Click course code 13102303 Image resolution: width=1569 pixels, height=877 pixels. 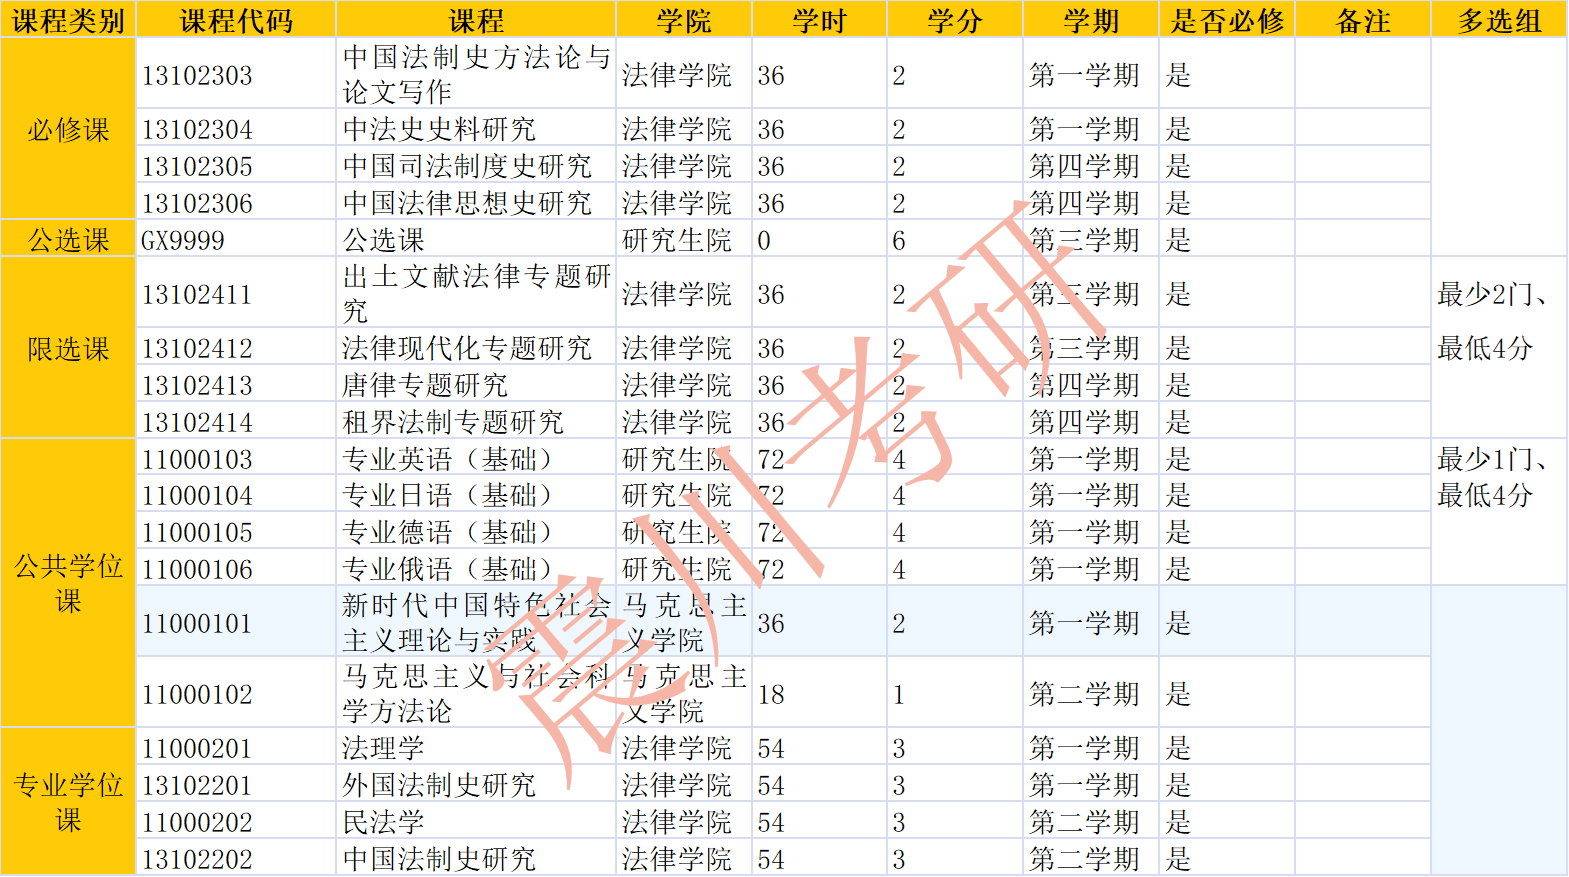pyautogui.click(x=197, y=75)
